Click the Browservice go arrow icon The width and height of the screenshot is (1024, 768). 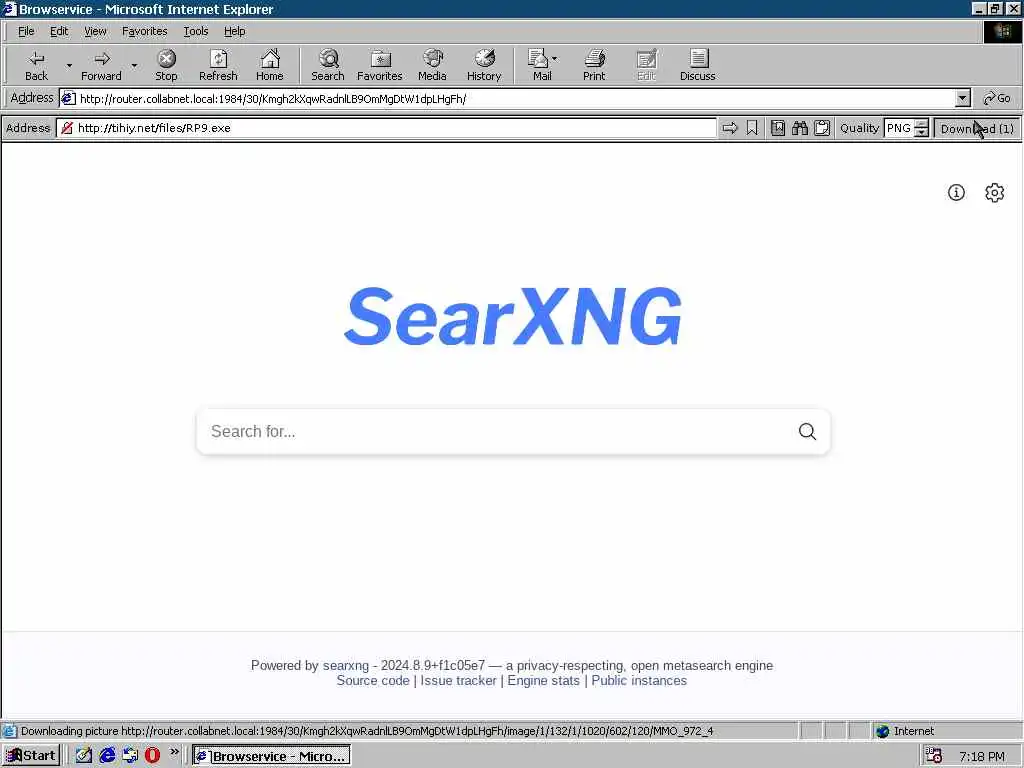point(729,128)
